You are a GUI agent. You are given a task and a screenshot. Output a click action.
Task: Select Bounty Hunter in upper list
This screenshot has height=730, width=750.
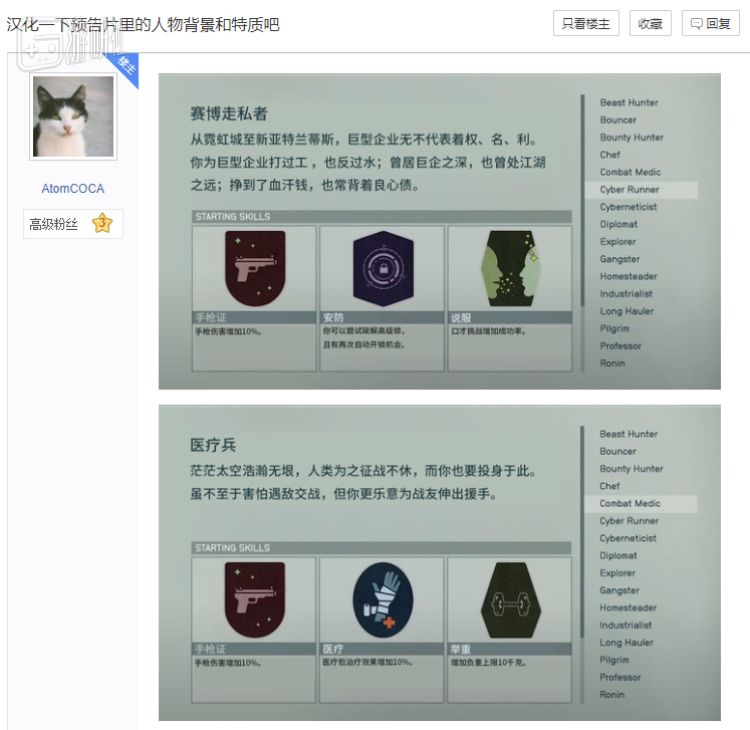[x=631, y=137]
